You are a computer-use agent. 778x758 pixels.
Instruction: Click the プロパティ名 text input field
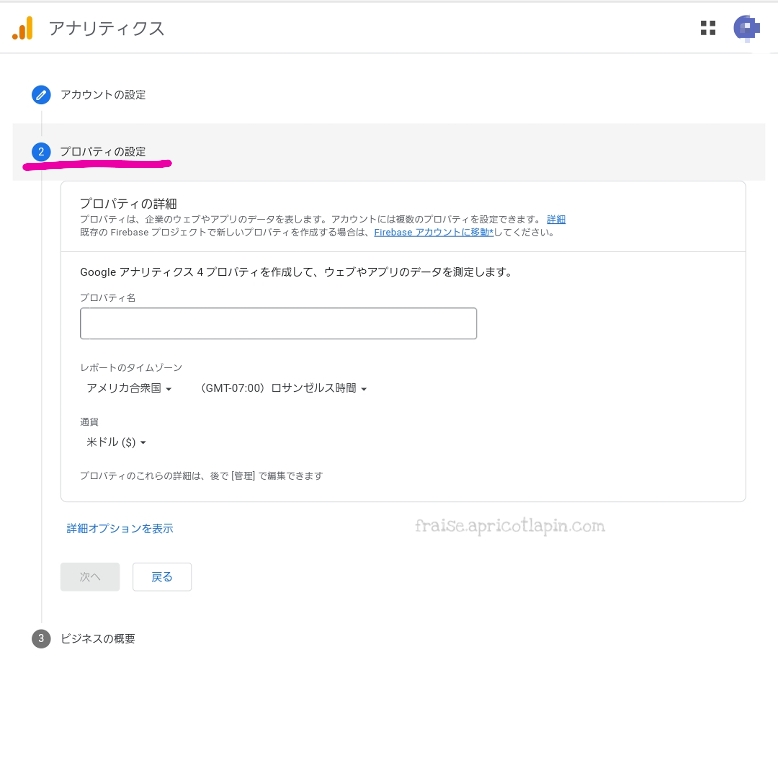click(x=278, y=323)
